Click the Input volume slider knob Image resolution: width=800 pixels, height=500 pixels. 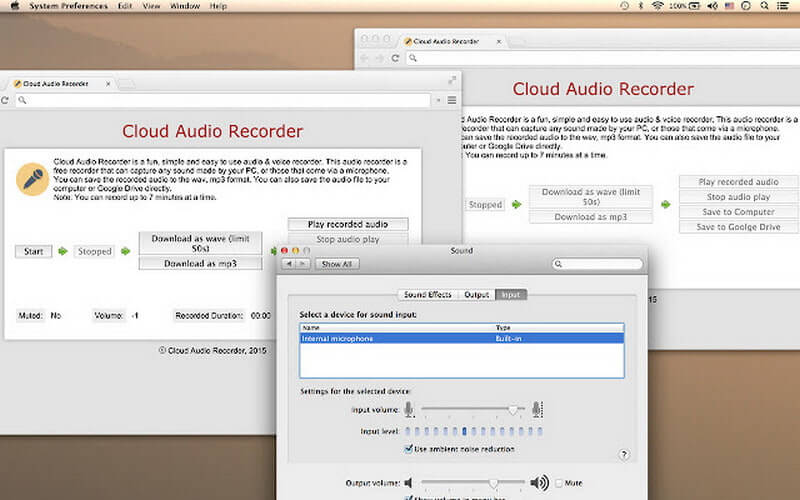coord(514,409)
